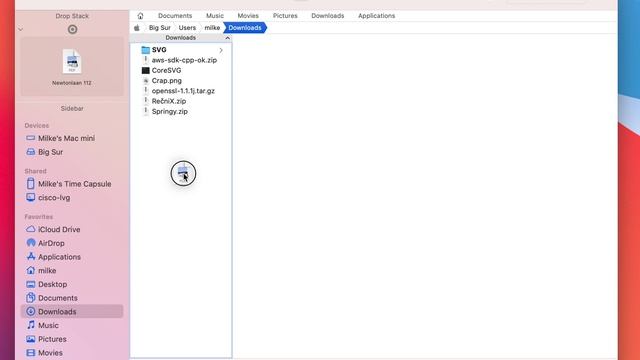640x360 pixels.
Task: Open Big Sur volume in sidebar
Action: [50, 152]
